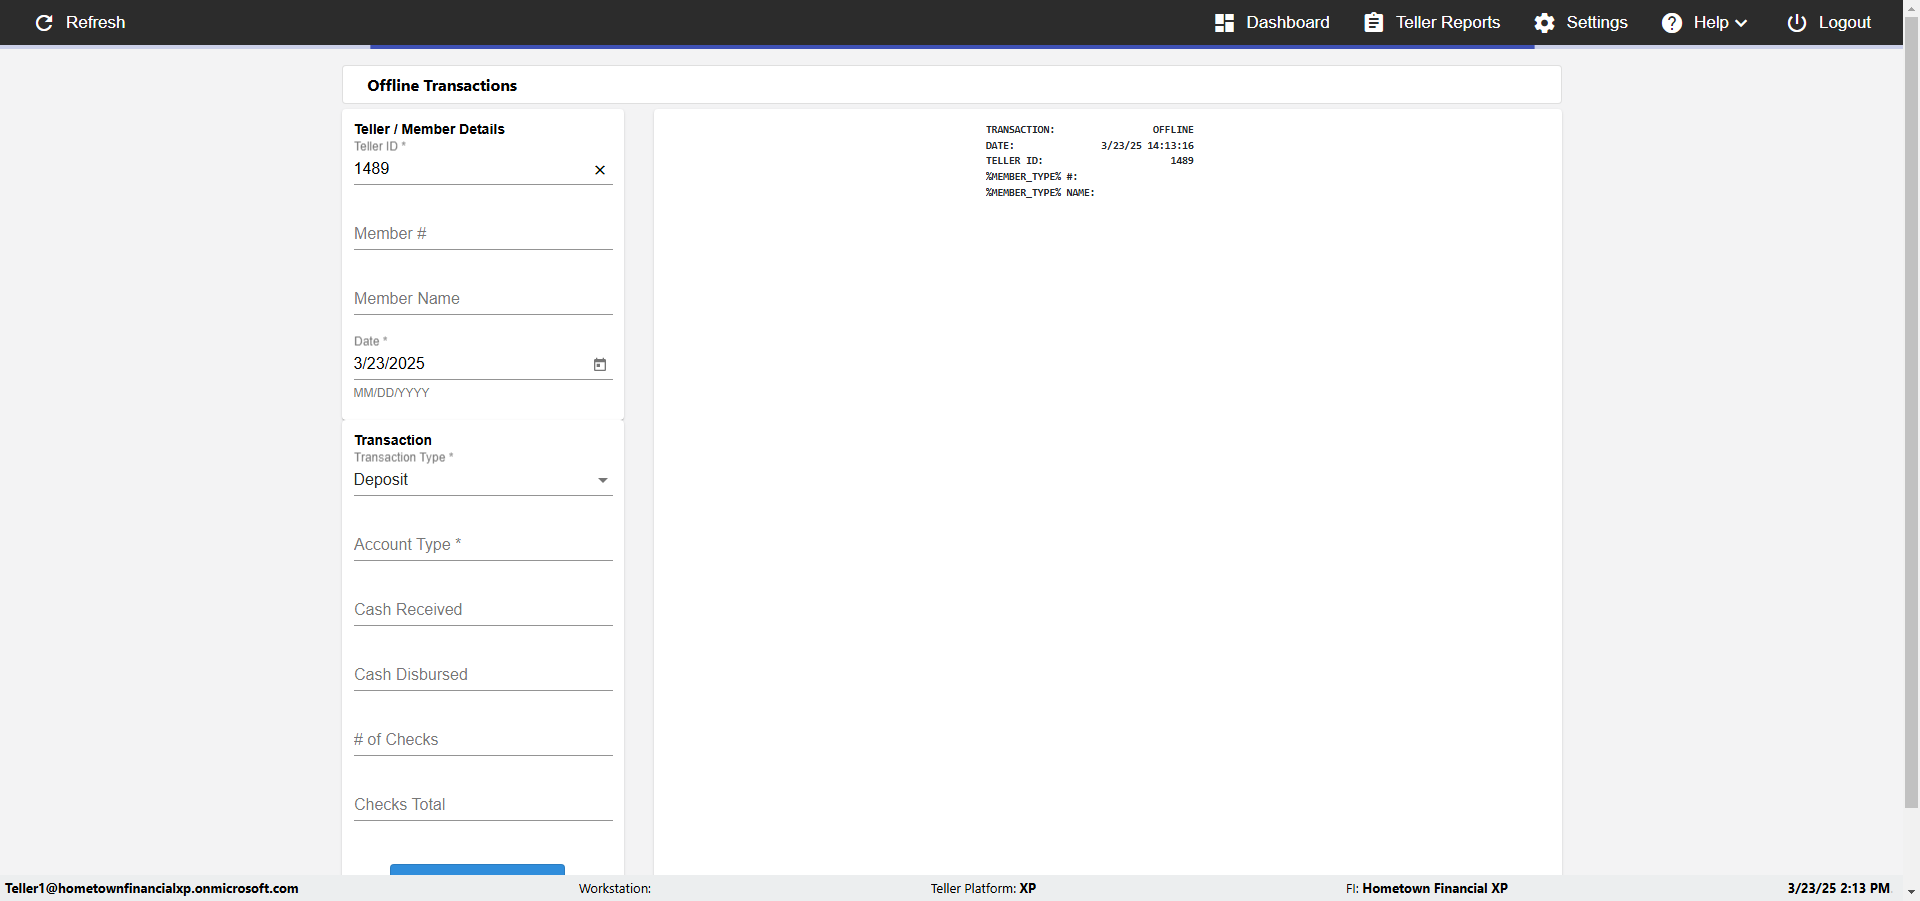Click the FI: Hometown Financial XP text

tap(1426, 888)
